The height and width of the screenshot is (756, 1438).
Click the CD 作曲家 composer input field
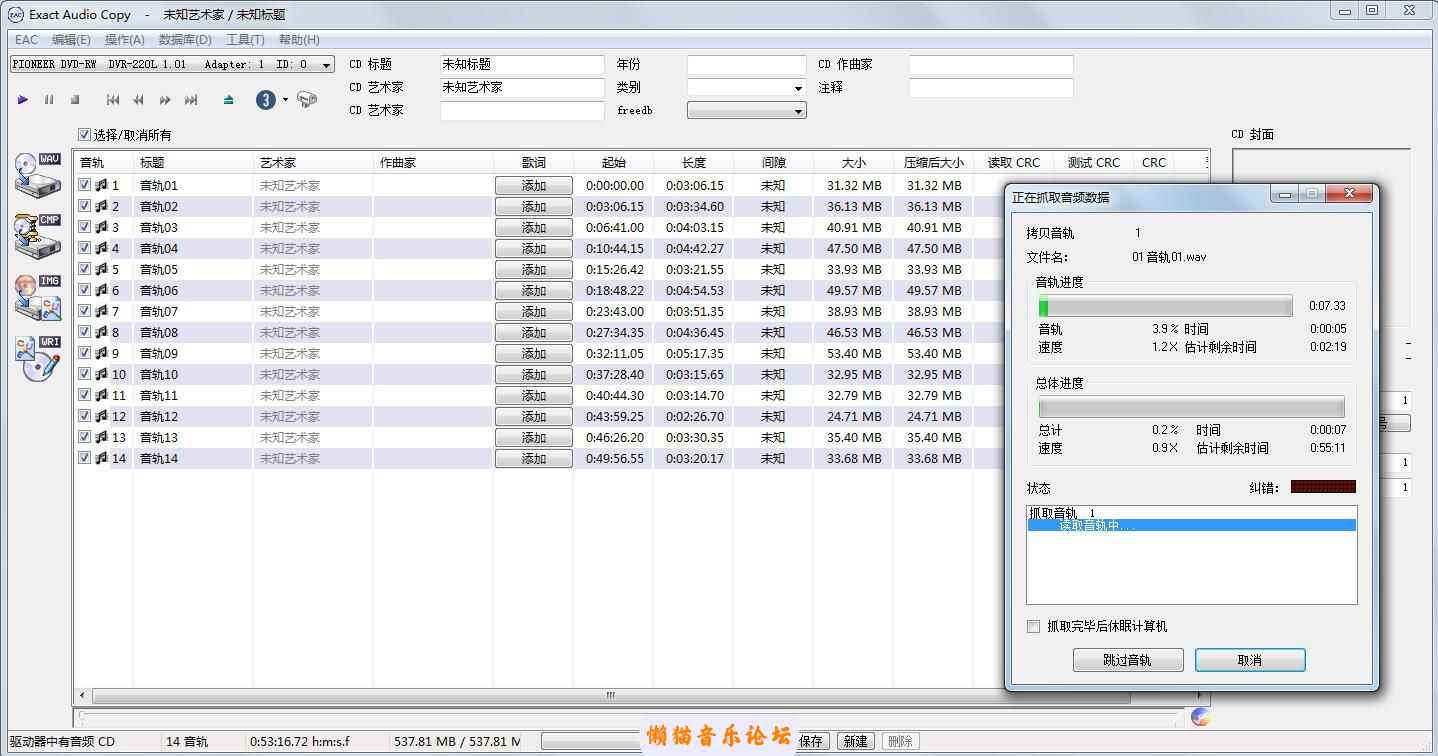click(991, 64)
